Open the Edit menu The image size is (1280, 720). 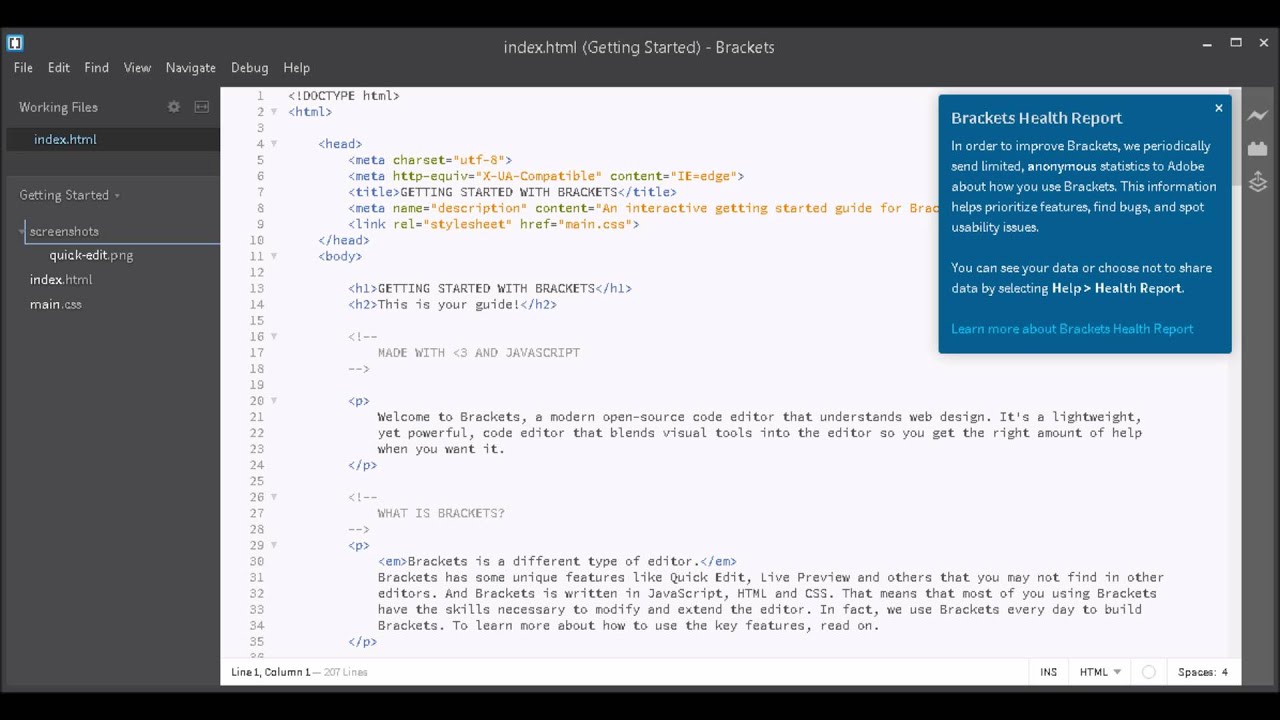[x=59, y=68]
